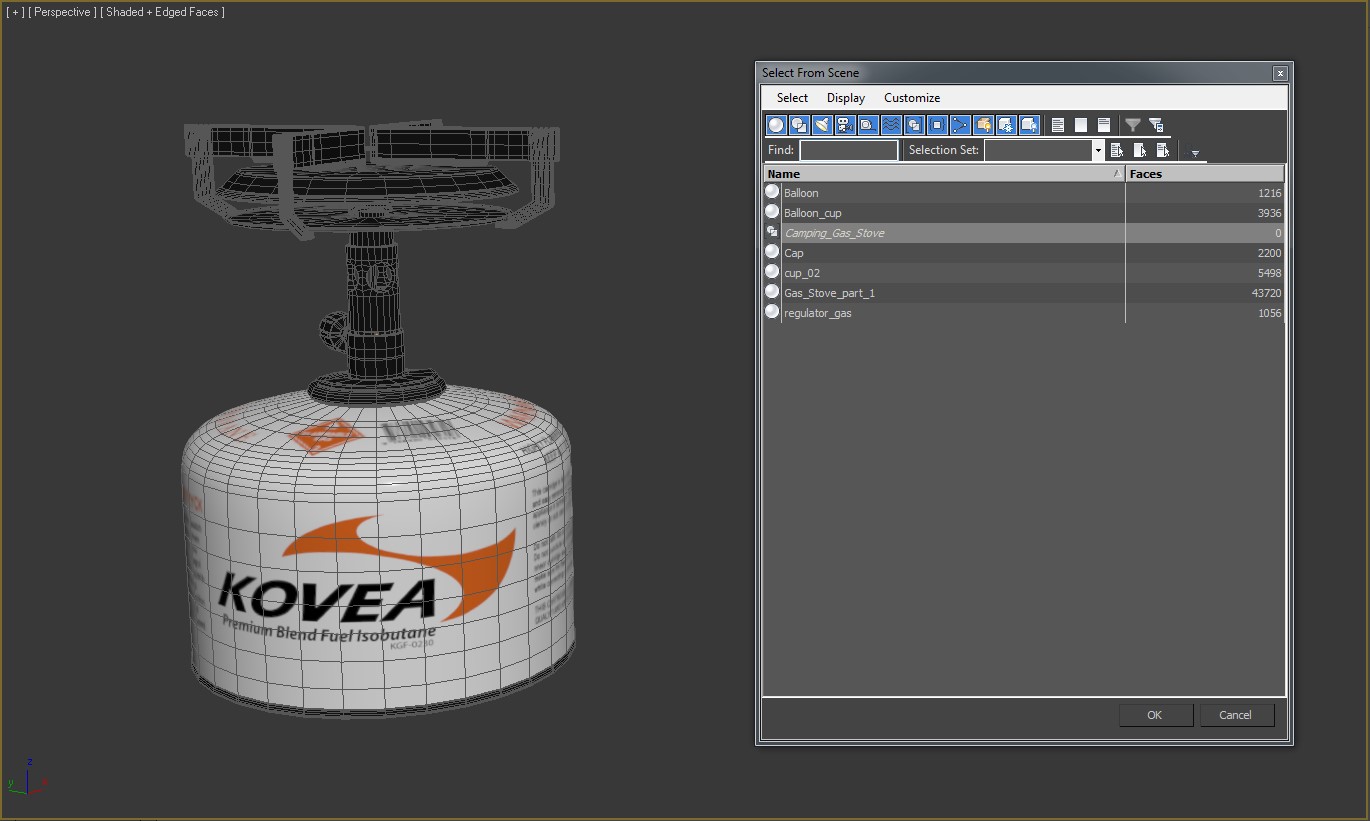Toggle Display Object XRefs filter icon
The height and width of the screenshot is (821, 1370).
coord(937,125)
